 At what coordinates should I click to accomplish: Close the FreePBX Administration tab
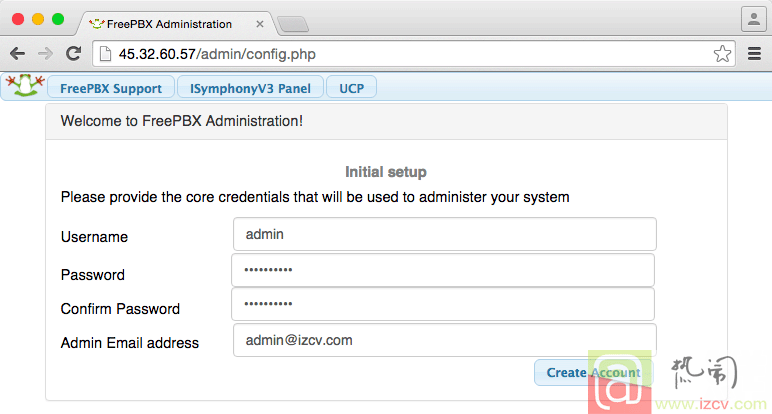click(259, 24)
